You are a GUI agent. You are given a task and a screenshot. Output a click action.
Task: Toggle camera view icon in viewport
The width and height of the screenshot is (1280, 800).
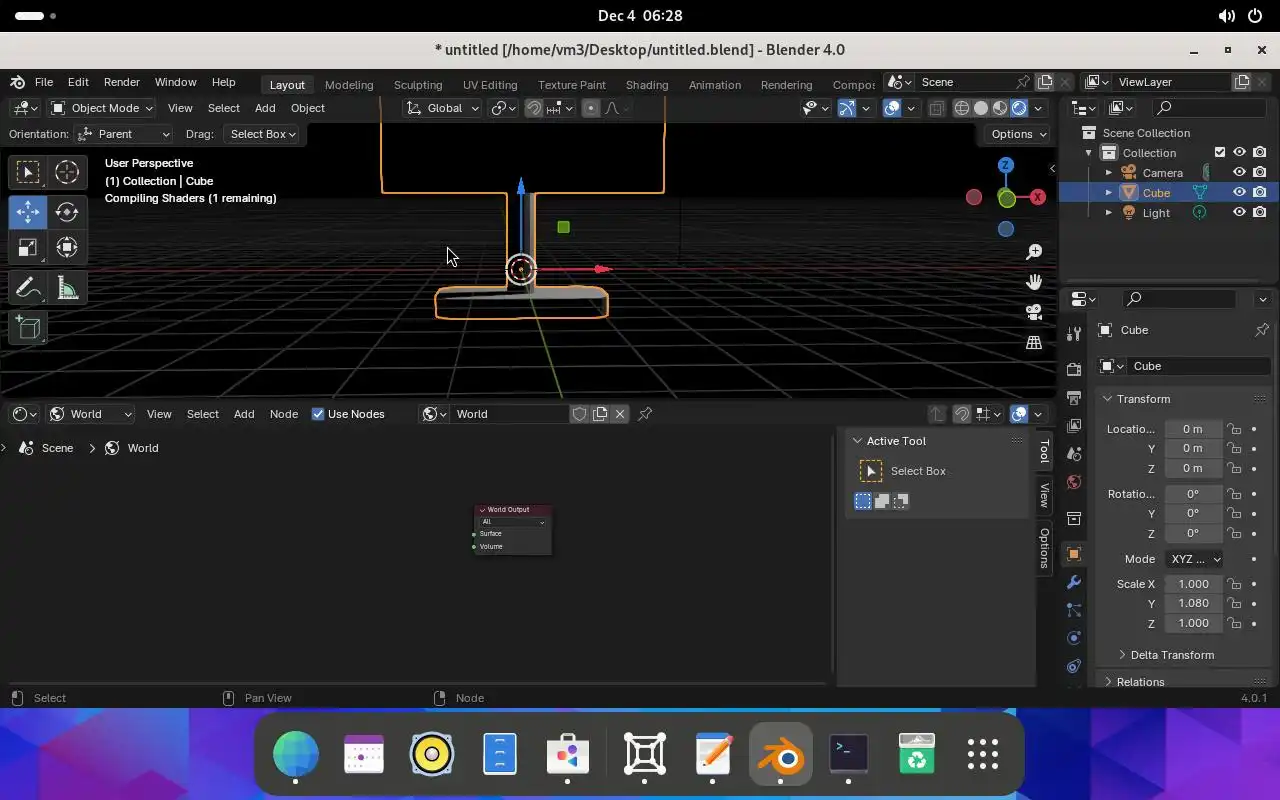click(x=1034, y=312)
